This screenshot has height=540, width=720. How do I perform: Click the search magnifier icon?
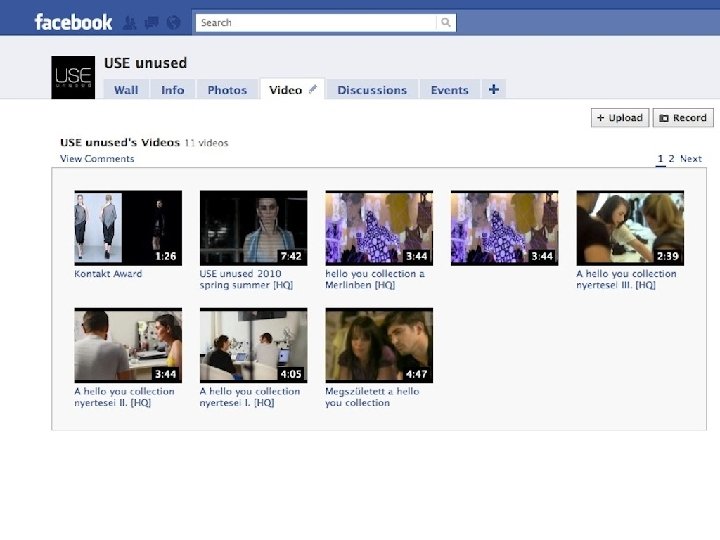click(x=445, y=22)
